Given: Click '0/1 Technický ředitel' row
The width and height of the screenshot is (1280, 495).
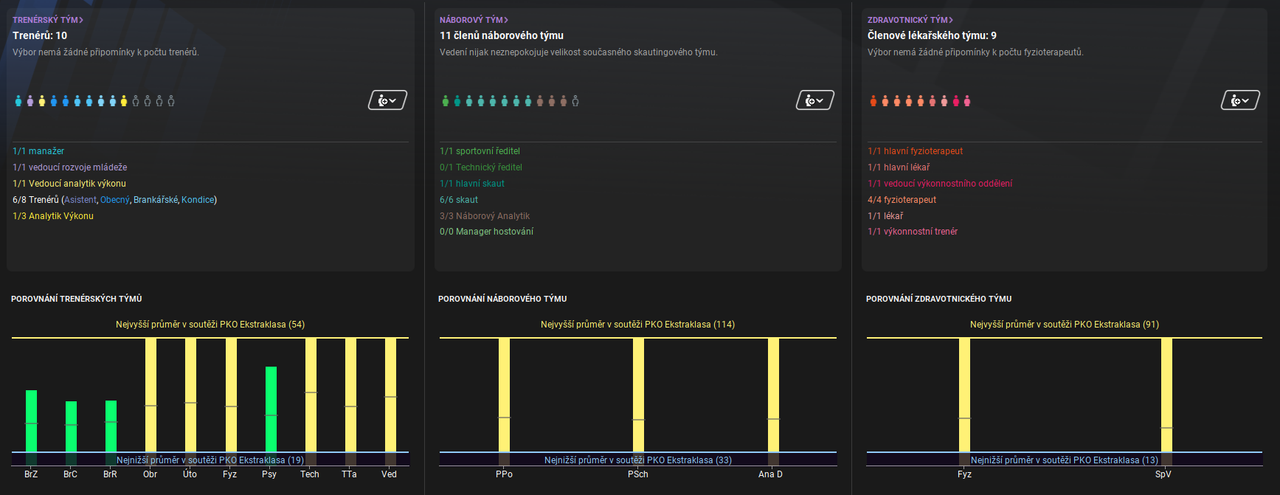Looking at the screenshot, I should click(481, 167).
